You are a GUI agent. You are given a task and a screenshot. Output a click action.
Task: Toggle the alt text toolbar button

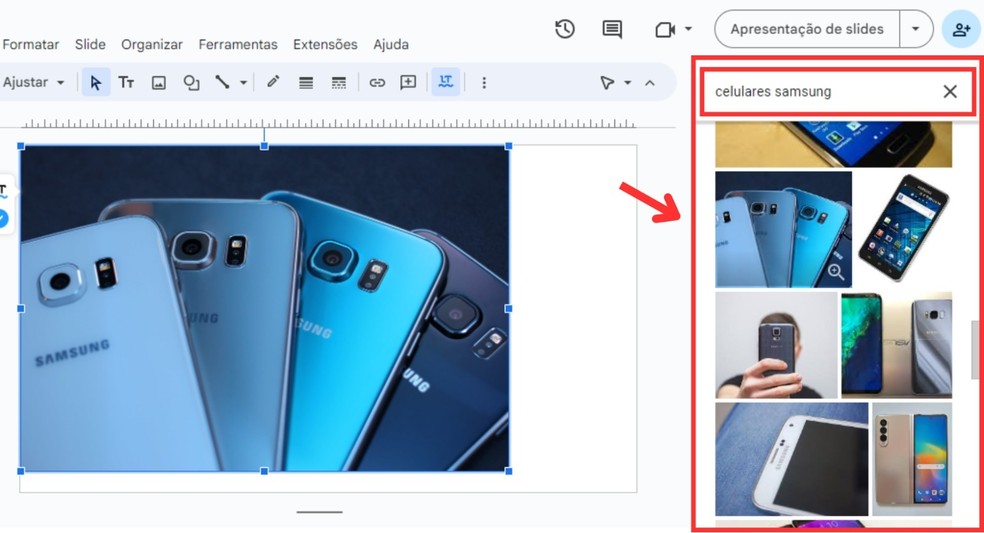tap(446, 82)
